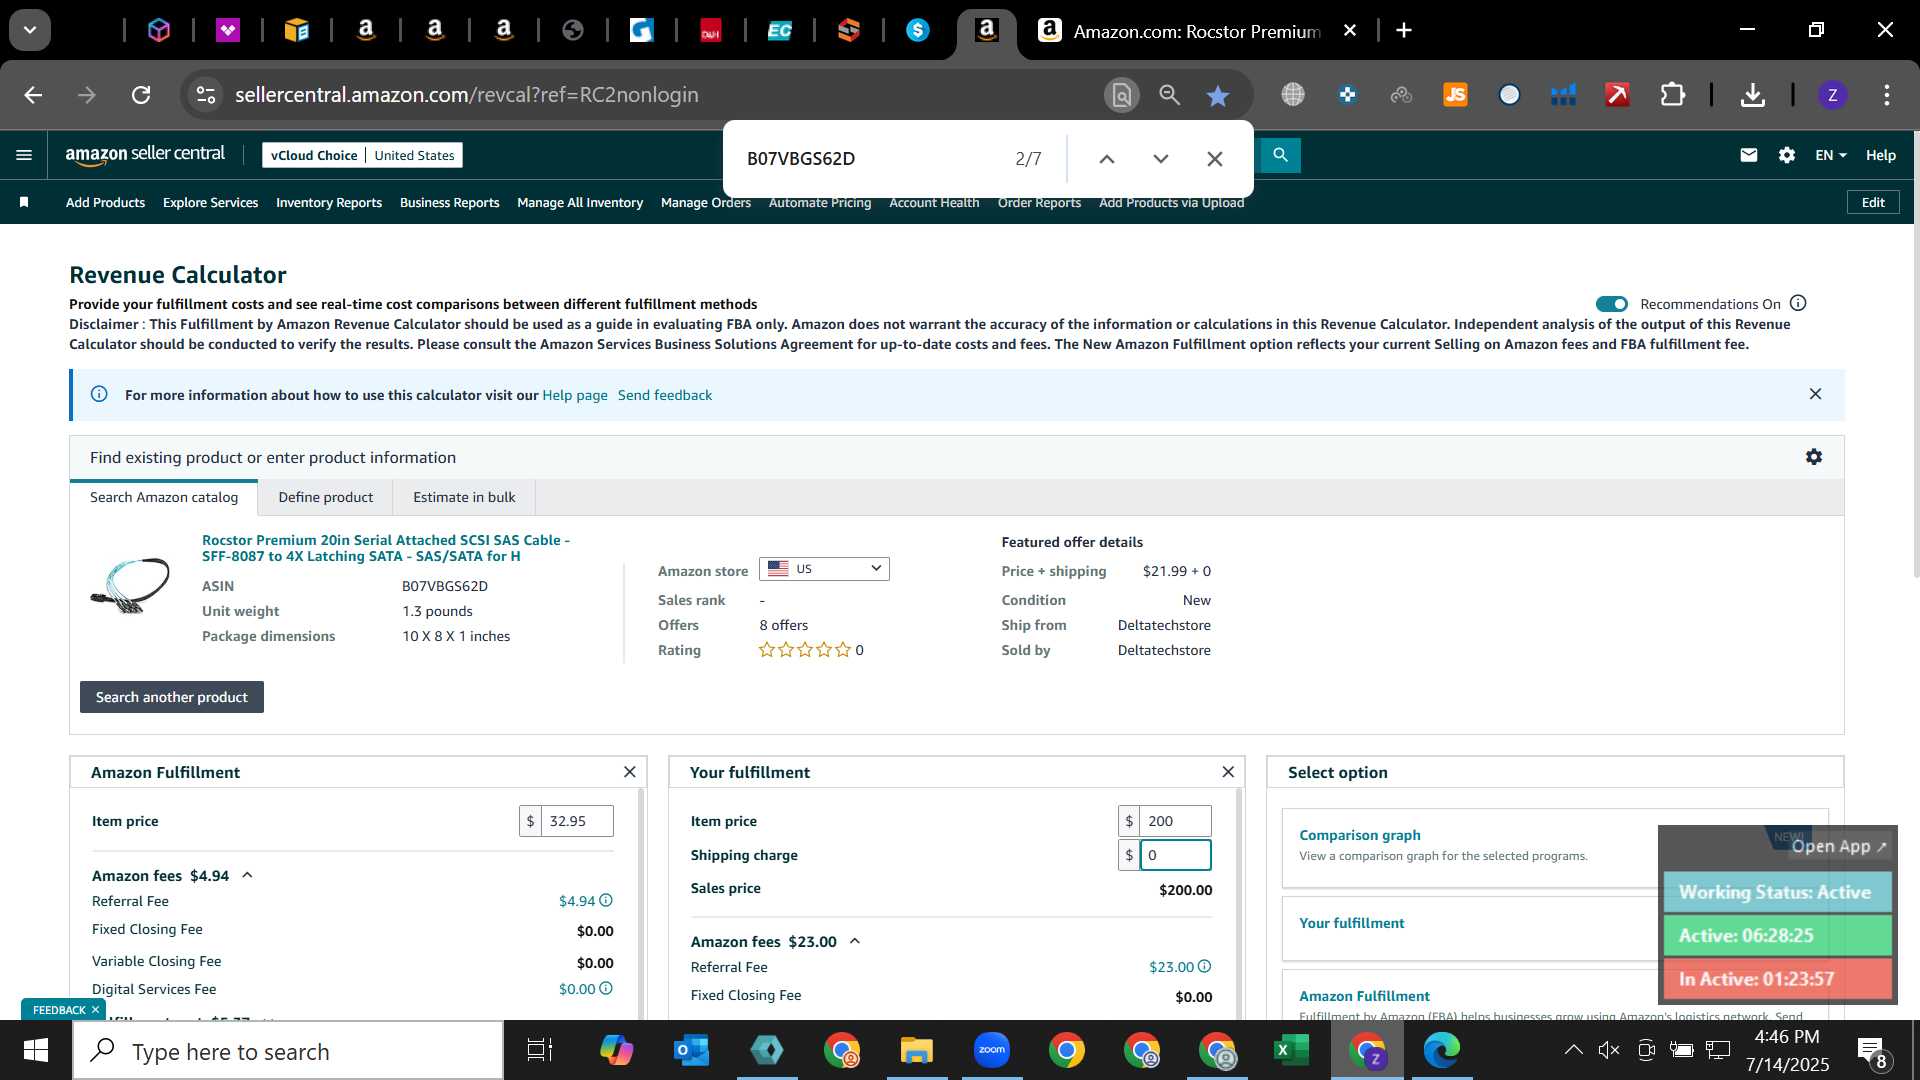Open Seller Central settings gear in header
The width and height of the screenshot is (1920, 1080).
[x=1787, y=155]
